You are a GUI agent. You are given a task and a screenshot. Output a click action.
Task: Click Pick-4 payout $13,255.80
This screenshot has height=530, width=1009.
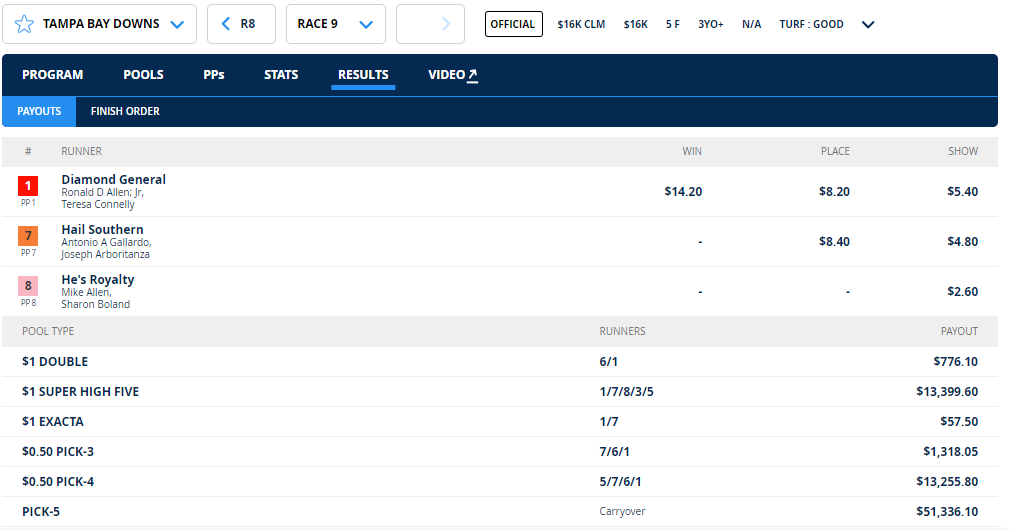(x=947, y=482)
